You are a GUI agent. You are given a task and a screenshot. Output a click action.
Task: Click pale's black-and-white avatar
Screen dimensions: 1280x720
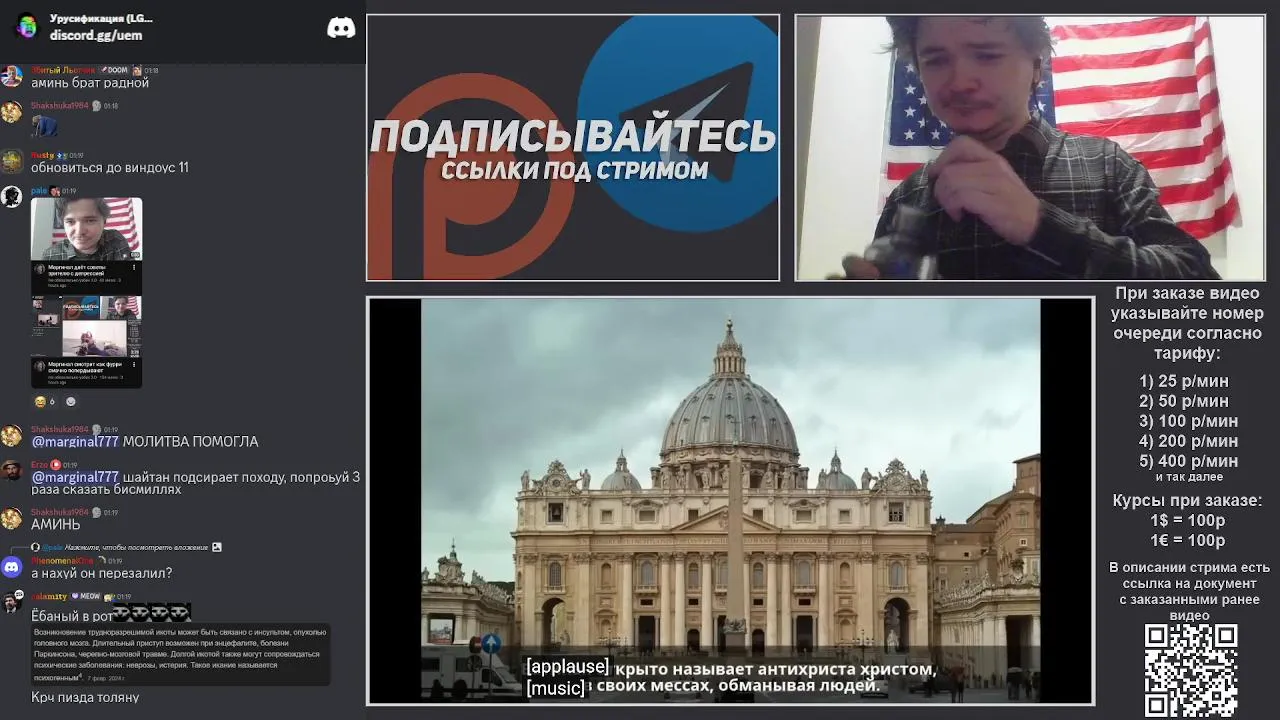12,197
